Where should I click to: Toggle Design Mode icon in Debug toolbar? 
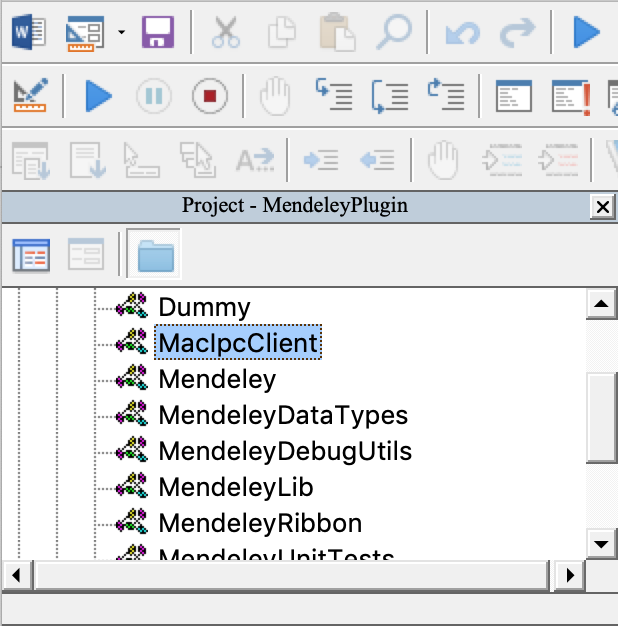click(x=31, y=95)
